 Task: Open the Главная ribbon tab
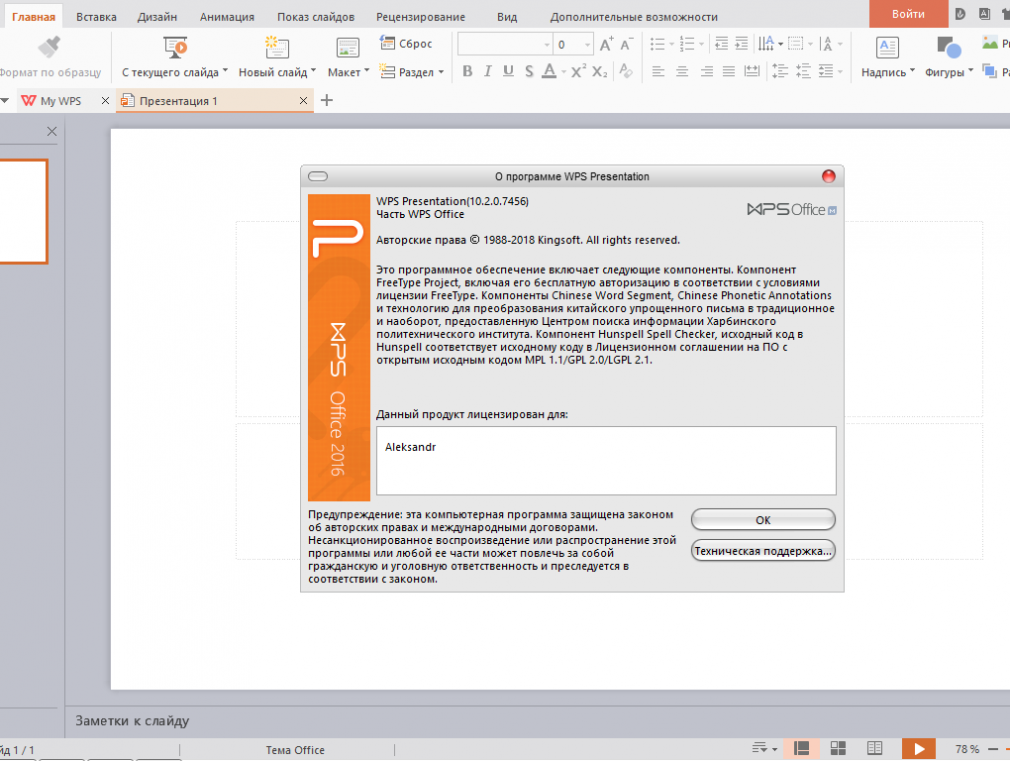click(33, 17)
